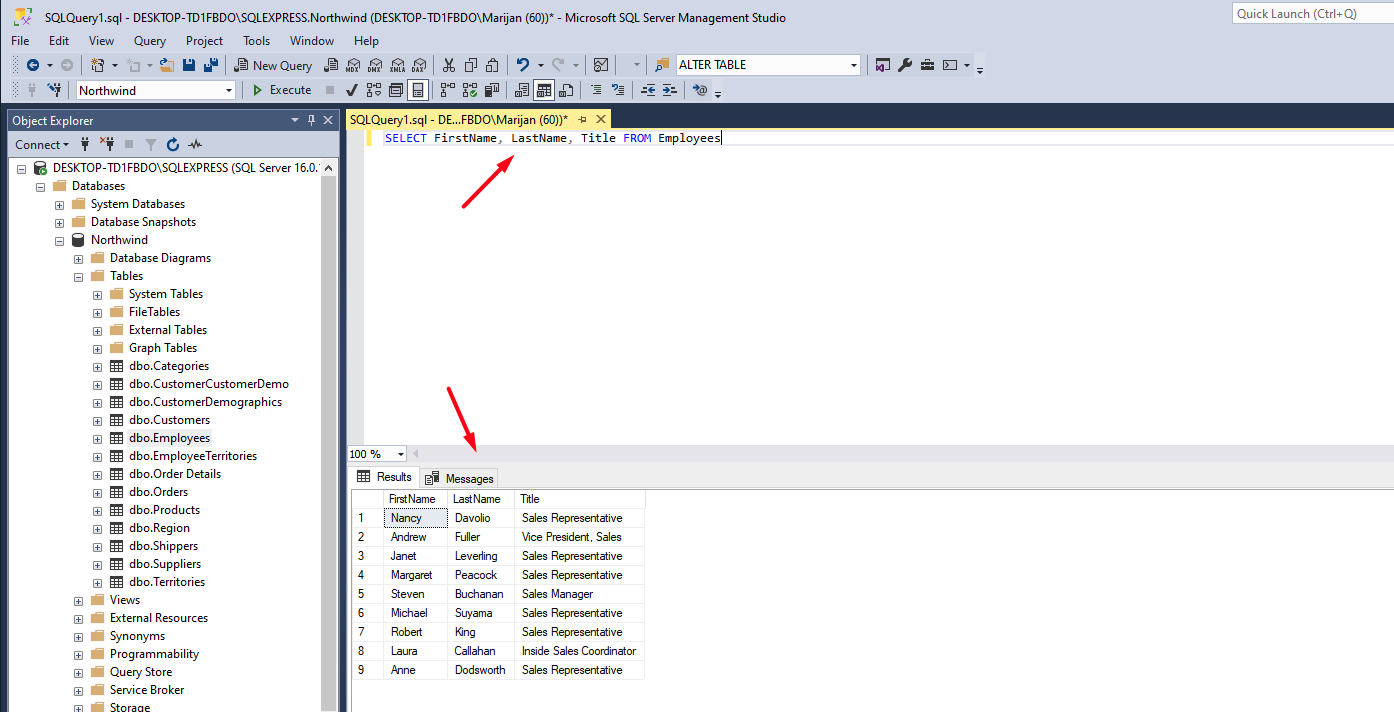
Task: Open the Query menu
Action: (150, 41)
